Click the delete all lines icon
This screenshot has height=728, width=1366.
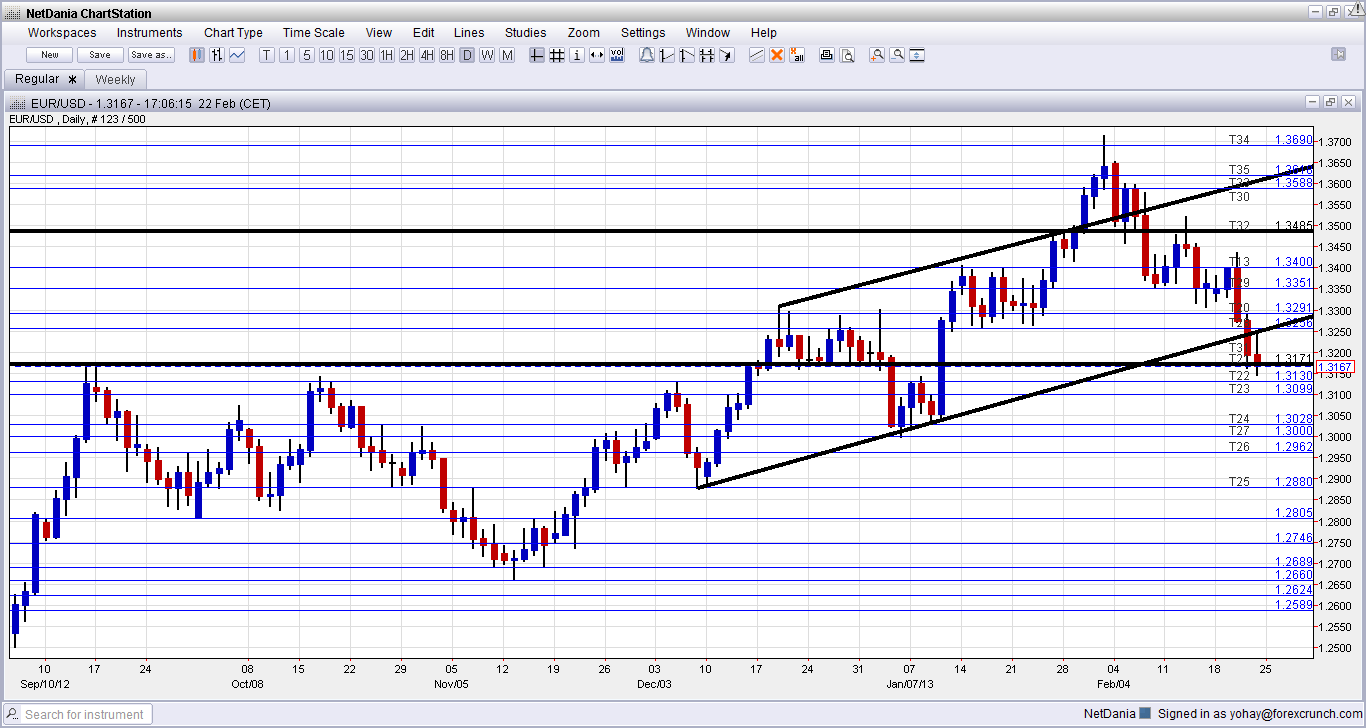pyautogui.click(x=797, y=55)
